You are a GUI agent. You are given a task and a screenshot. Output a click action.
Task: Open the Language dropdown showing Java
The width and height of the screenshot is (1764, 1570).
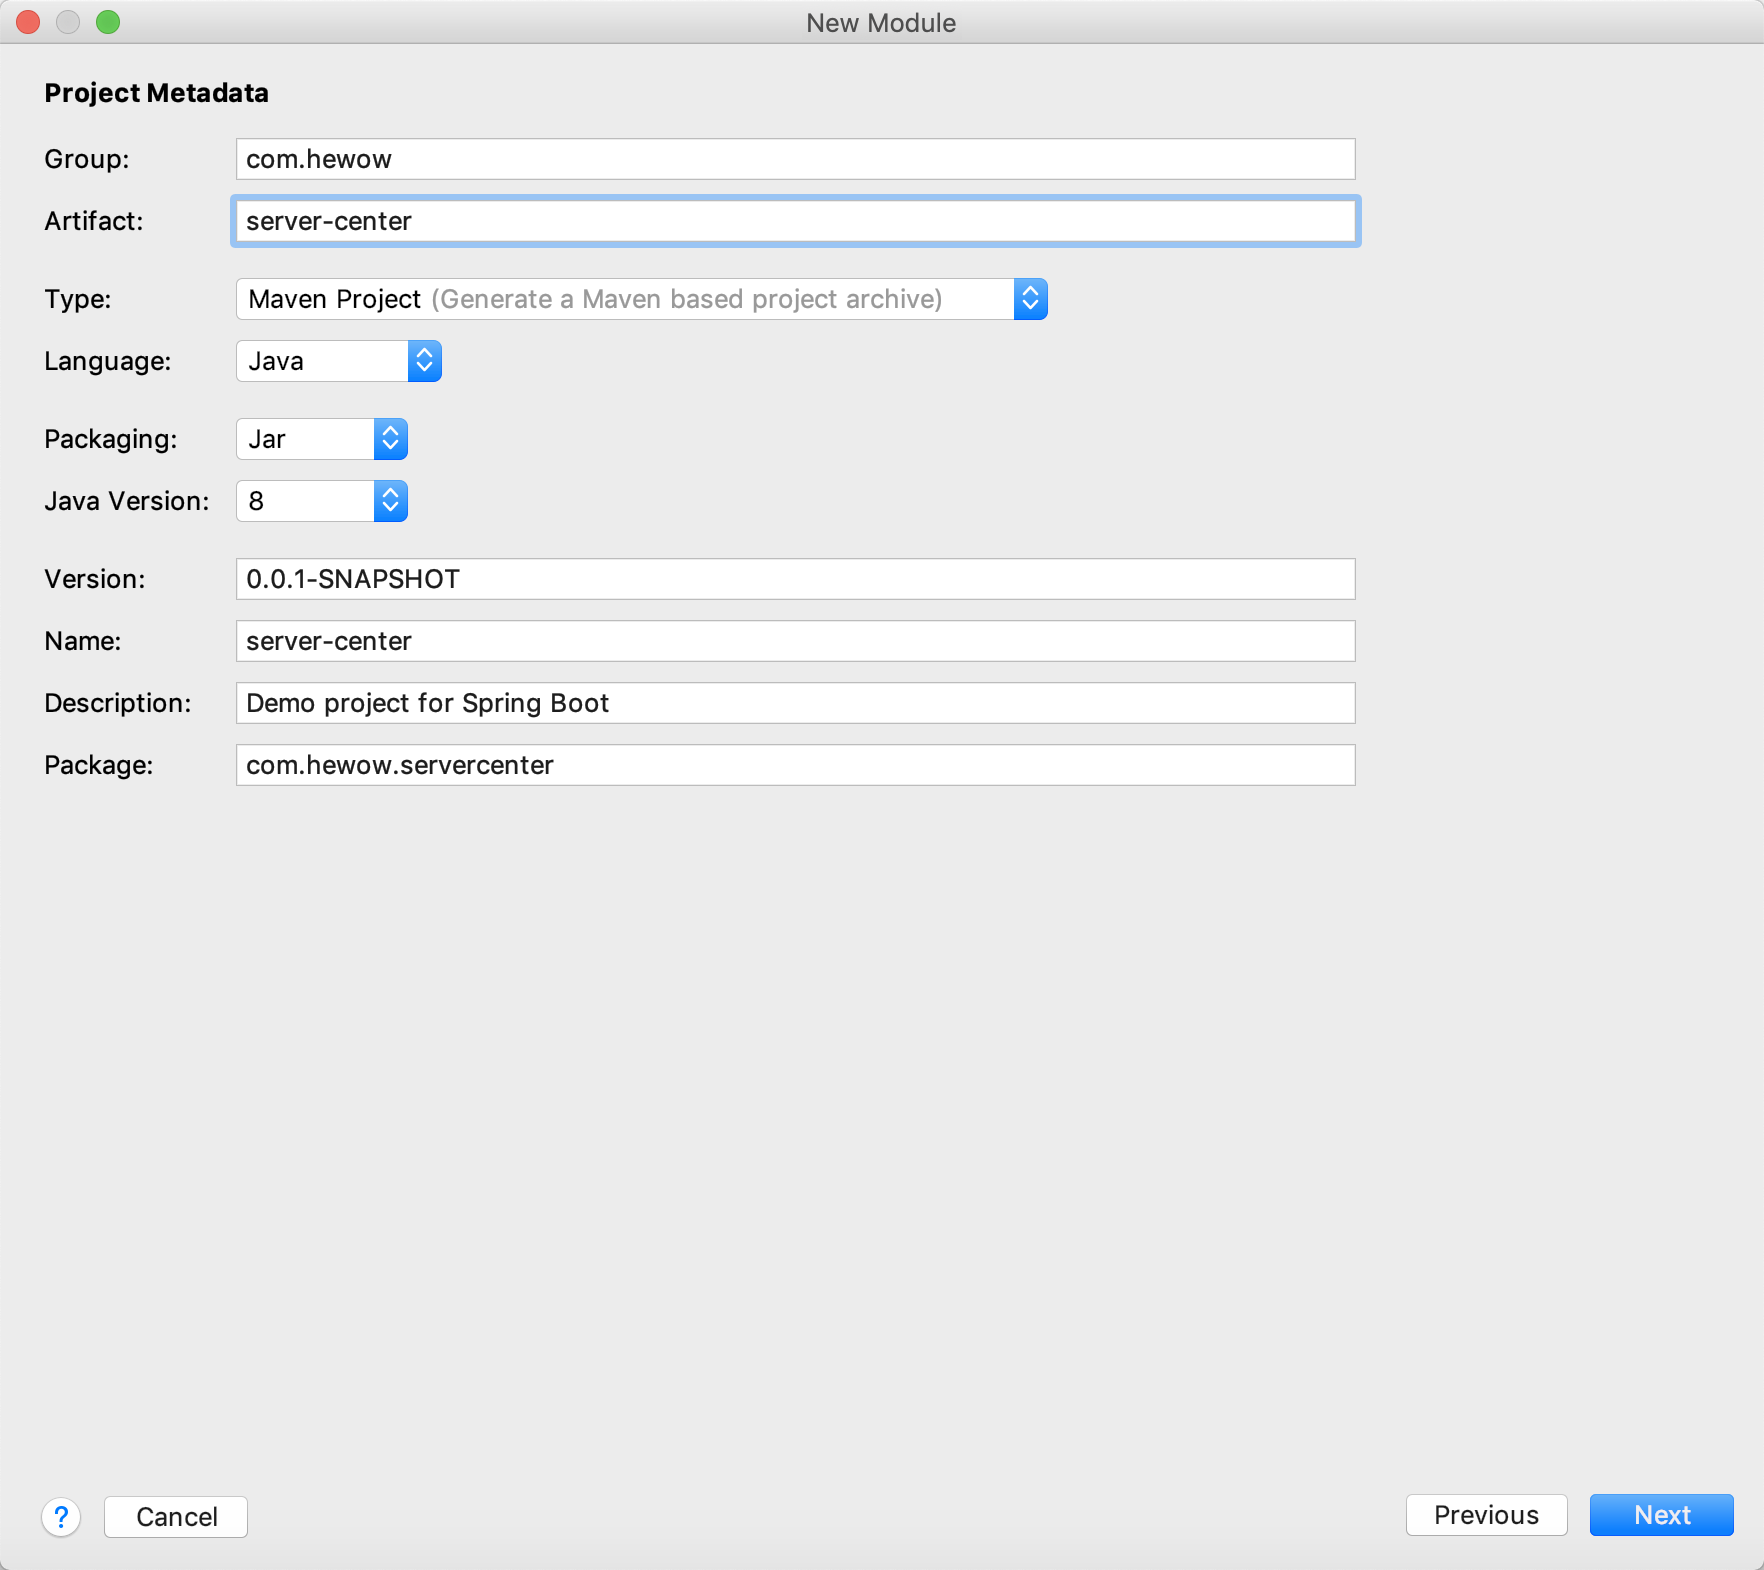click(338, 361)
